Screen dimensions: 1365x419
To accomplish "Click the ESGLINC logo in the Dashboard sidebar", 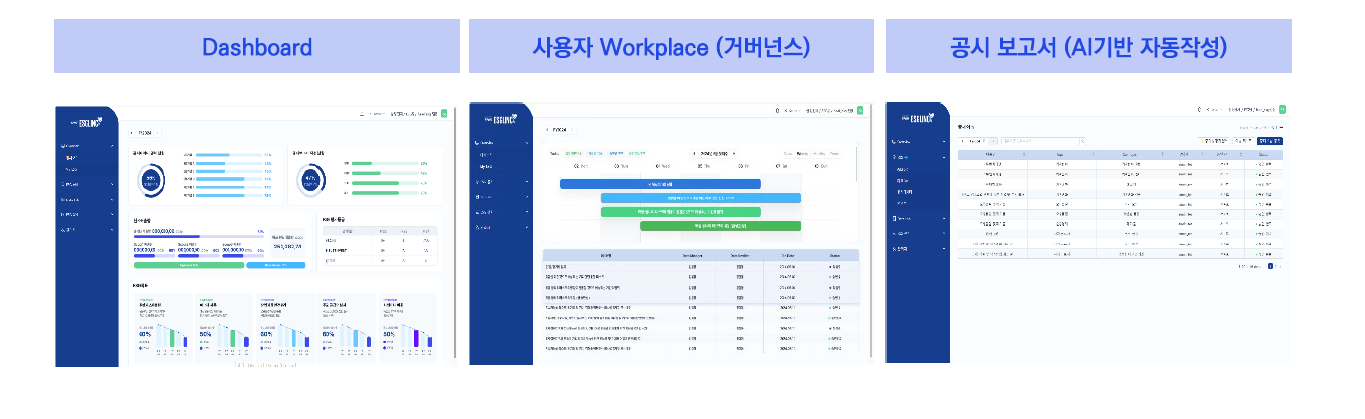I will (88, 122).
